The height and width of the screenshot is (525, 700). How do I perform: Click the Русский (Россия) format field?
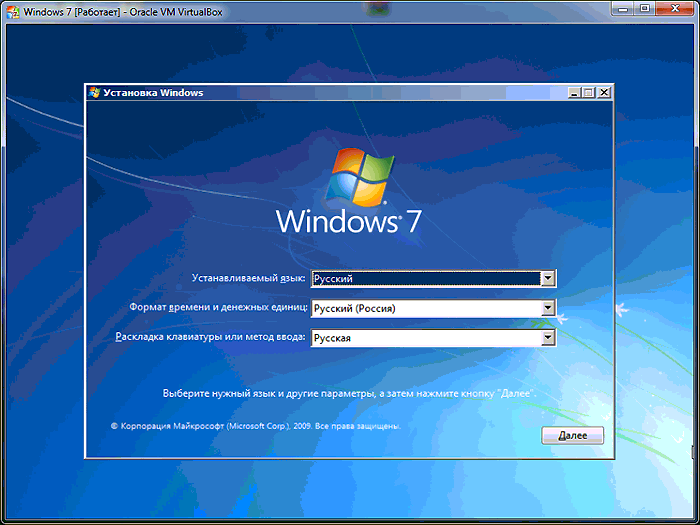click(x=433, y=308)
